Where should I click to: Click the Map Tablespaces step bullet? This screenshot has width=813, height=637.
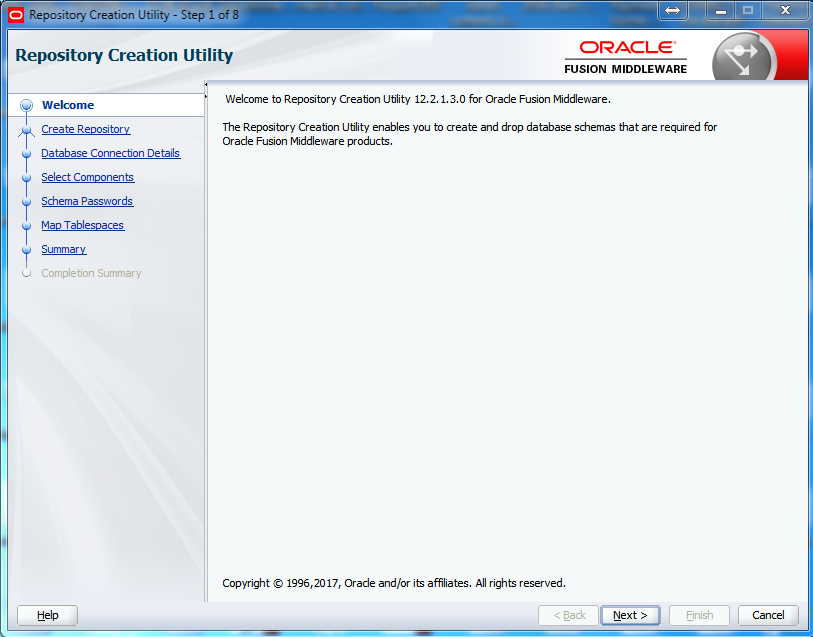click(26, 225)
